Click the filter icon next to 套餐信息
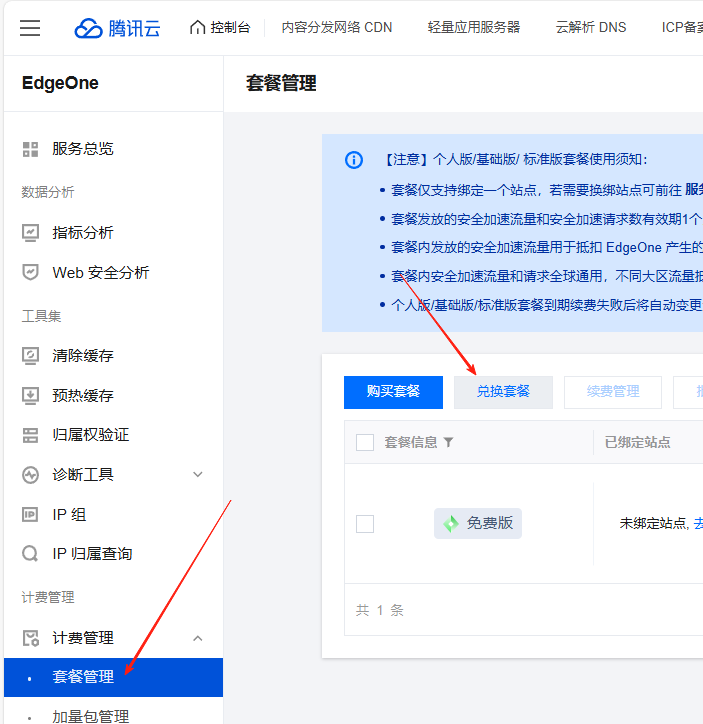703x724 pixels. (x=448, y=442)
